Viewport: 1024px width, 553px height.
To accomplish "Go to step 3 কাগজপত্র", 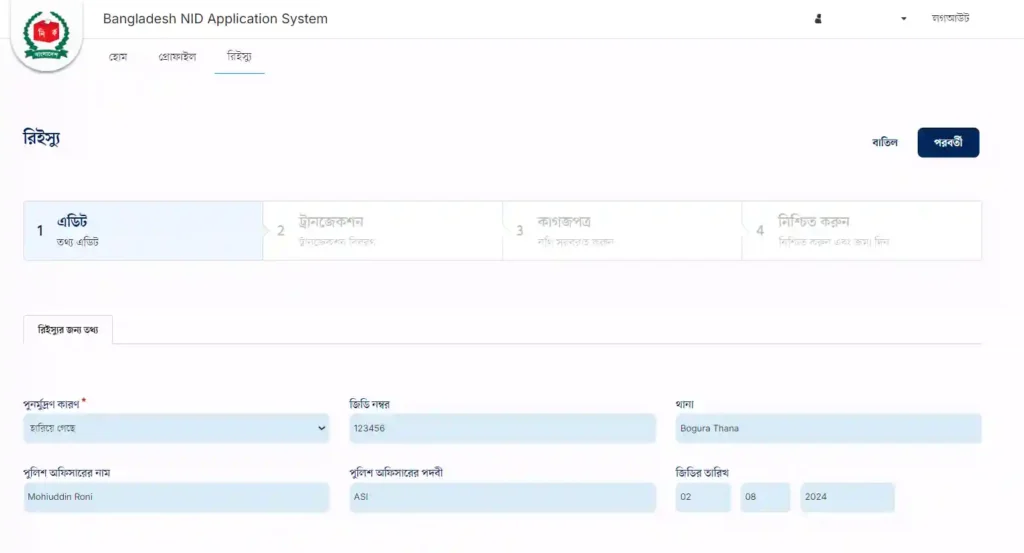I will 622,231.
